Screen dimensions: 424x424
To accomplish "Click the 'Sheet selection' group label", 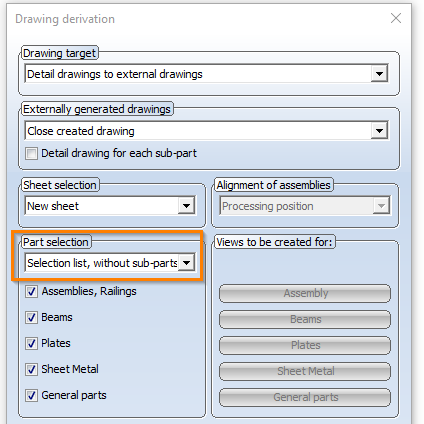I will pos(60,185).
